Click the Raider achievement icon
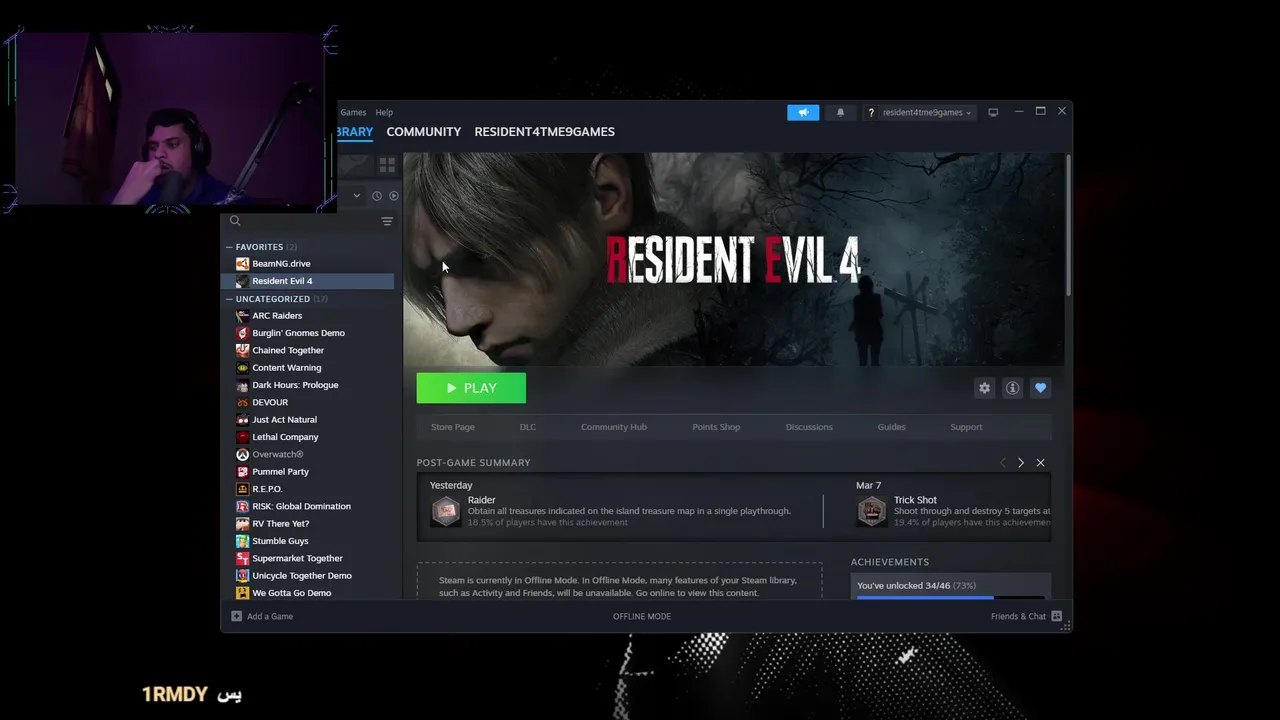This screenshot has height=720, width=1280. coord(446,511)
